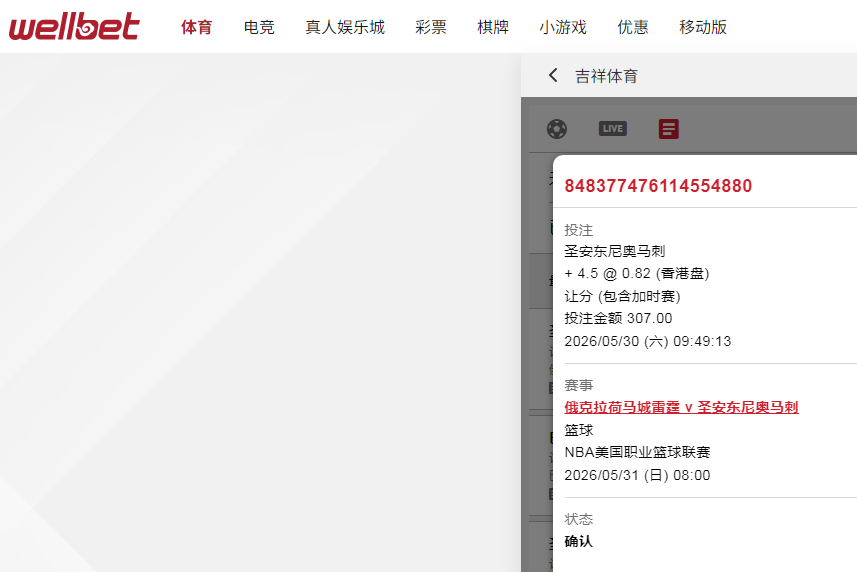Open the 棋牌 card games section
Image resolution: width=857 pixels, height=572 pixels.
(493, 27)
